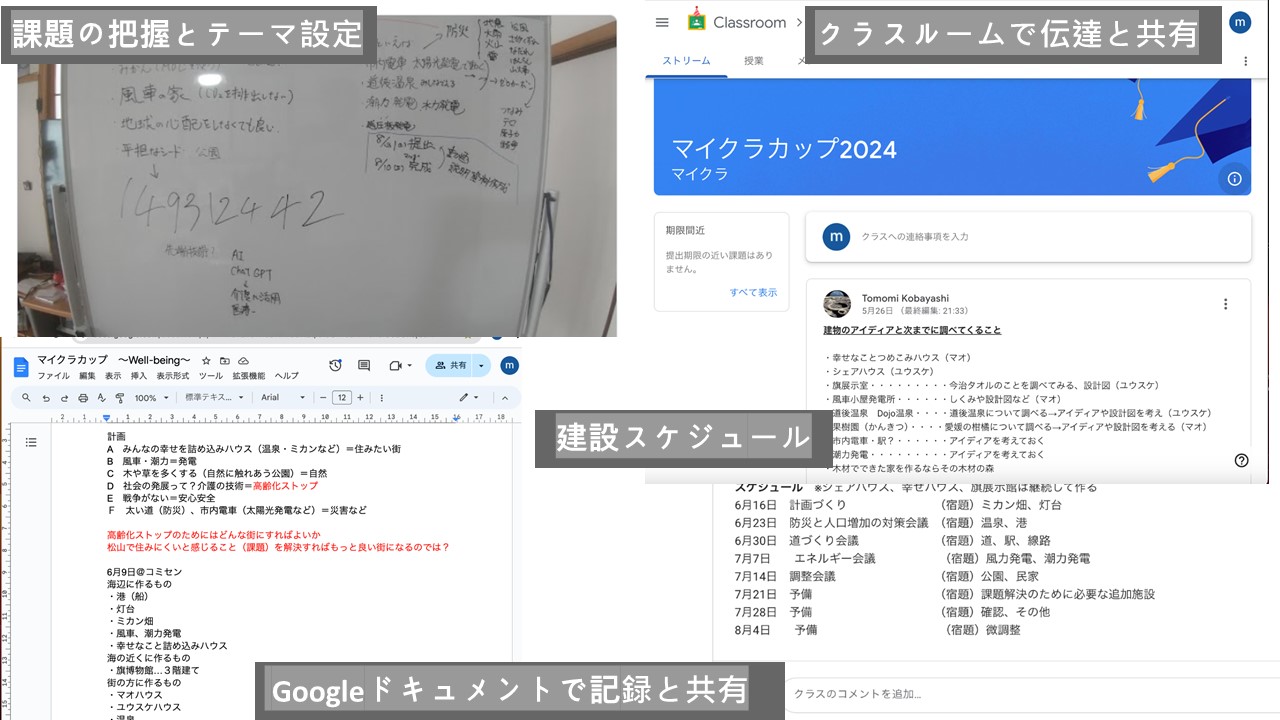Open the 拡張機能 menu
The width and height of the screenshot is (1280, 720).
coord(249,376)
